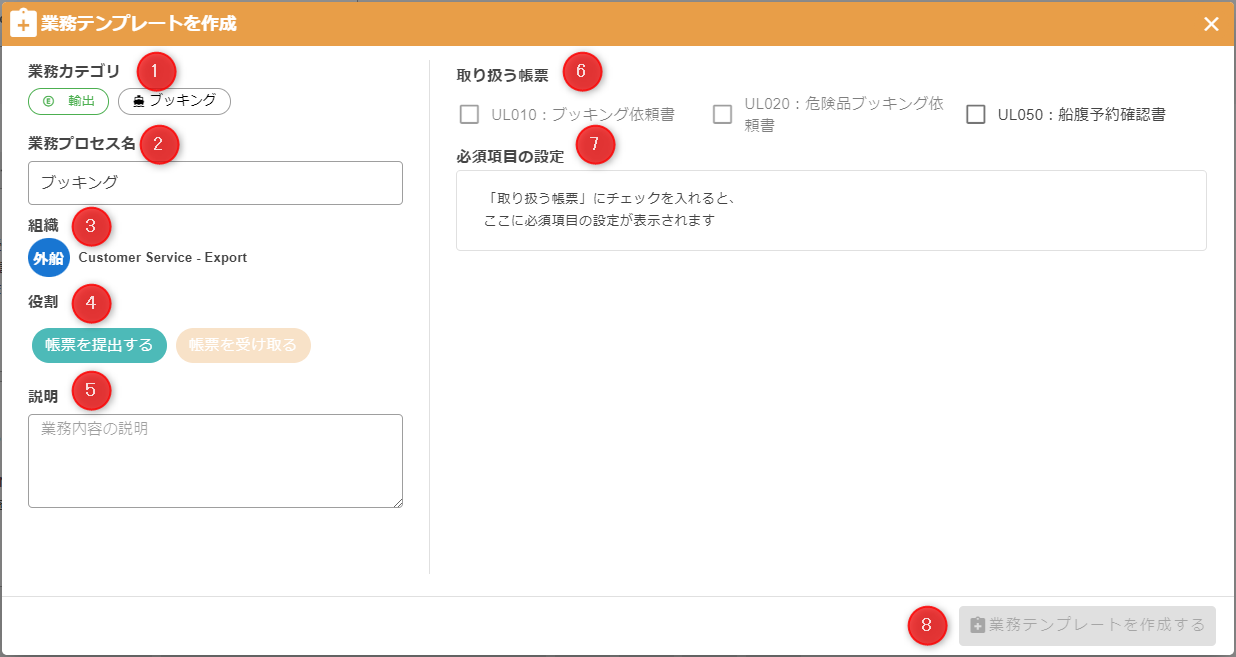Click red marker 8 near the create button
This screenshot has height=657, width=1236.
(x=927, y=625)
